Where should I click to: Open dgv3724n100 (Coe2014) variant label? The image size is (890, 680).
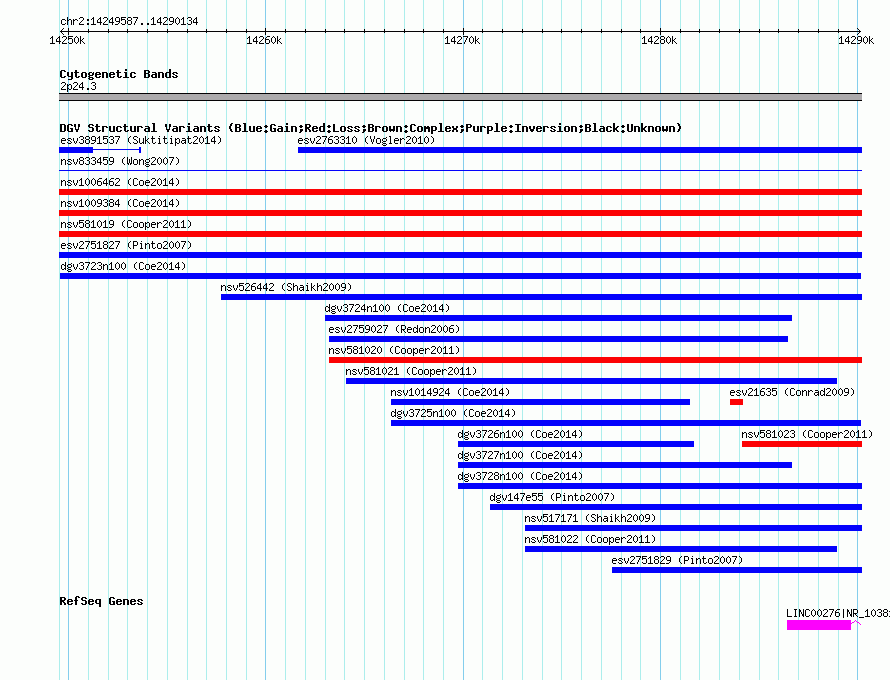point(387,308)
